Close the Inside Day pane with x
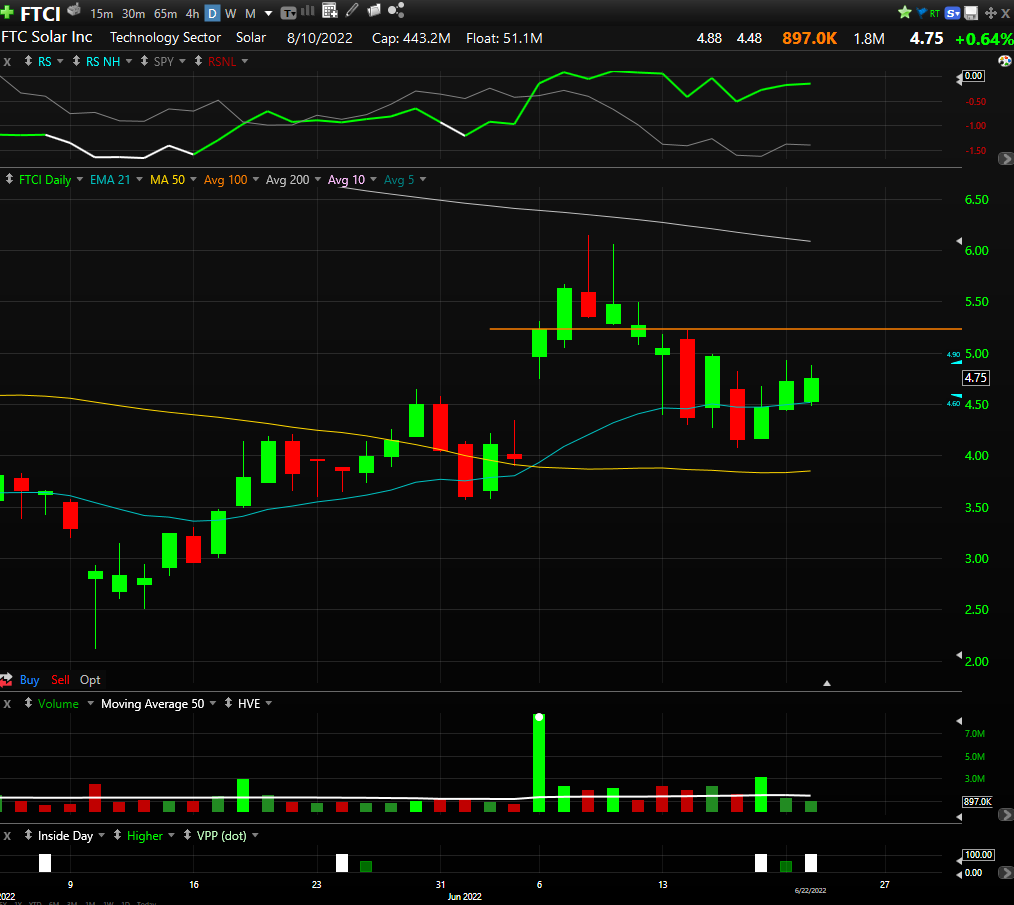 click(x=7, y=836)
